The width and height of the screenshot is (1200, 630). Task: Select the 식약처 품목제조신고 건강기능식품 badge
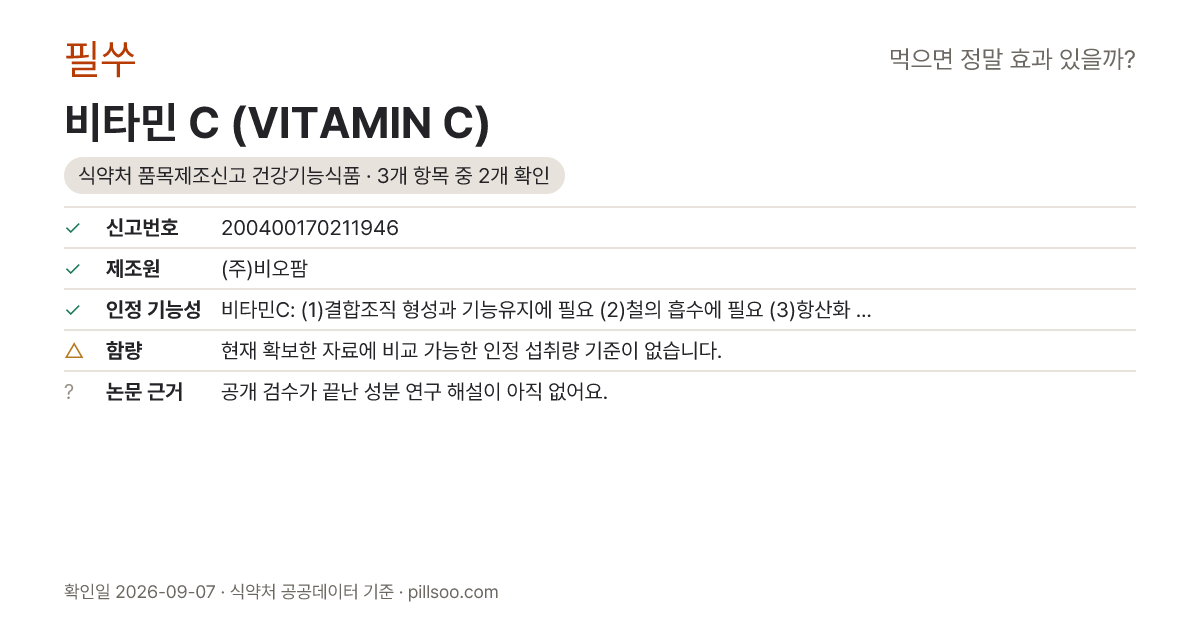[x=314, y=176]
